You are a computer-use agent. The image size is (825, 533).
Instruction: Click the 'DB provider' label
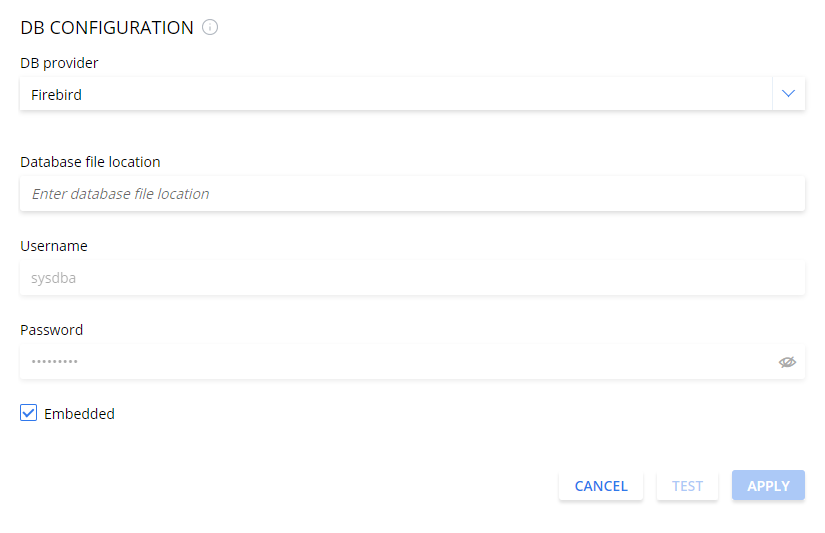(59, 63)
